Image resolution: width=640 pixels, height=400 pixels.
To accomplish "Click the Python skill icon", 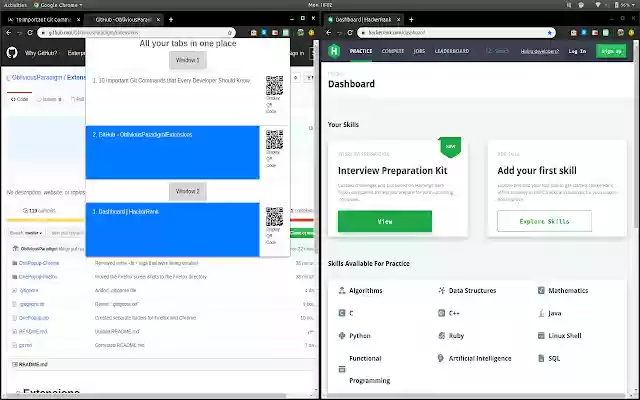I will coord(342,336).
